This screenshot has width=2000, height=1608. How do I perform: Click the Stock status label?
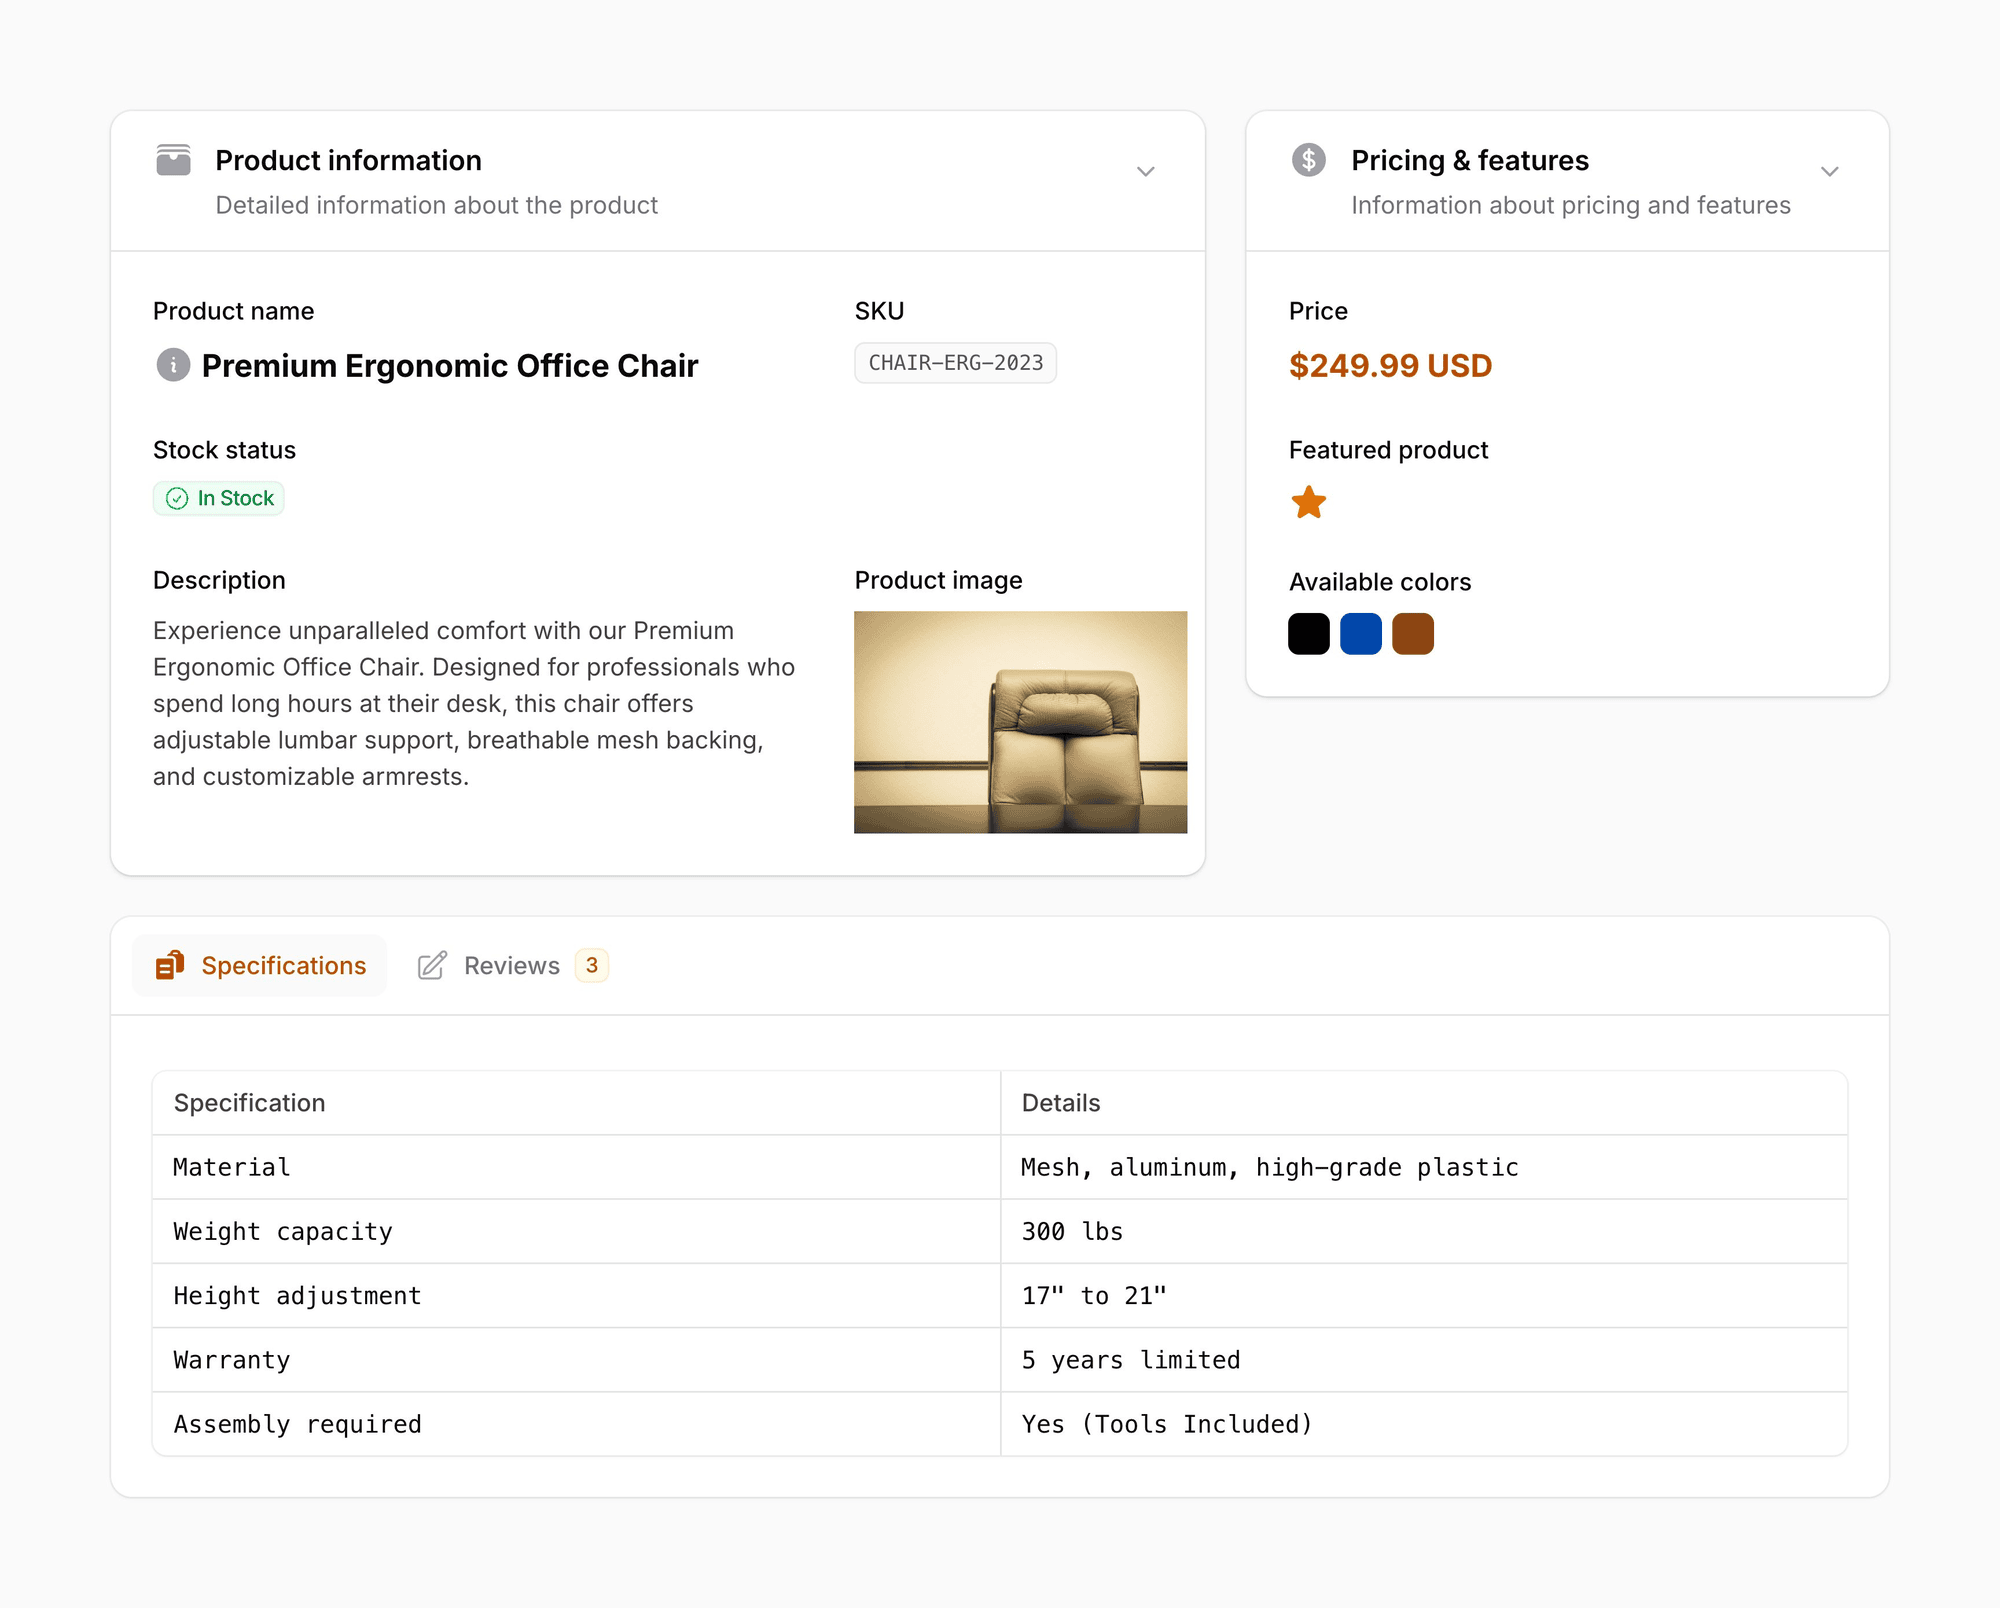point(224,450)
